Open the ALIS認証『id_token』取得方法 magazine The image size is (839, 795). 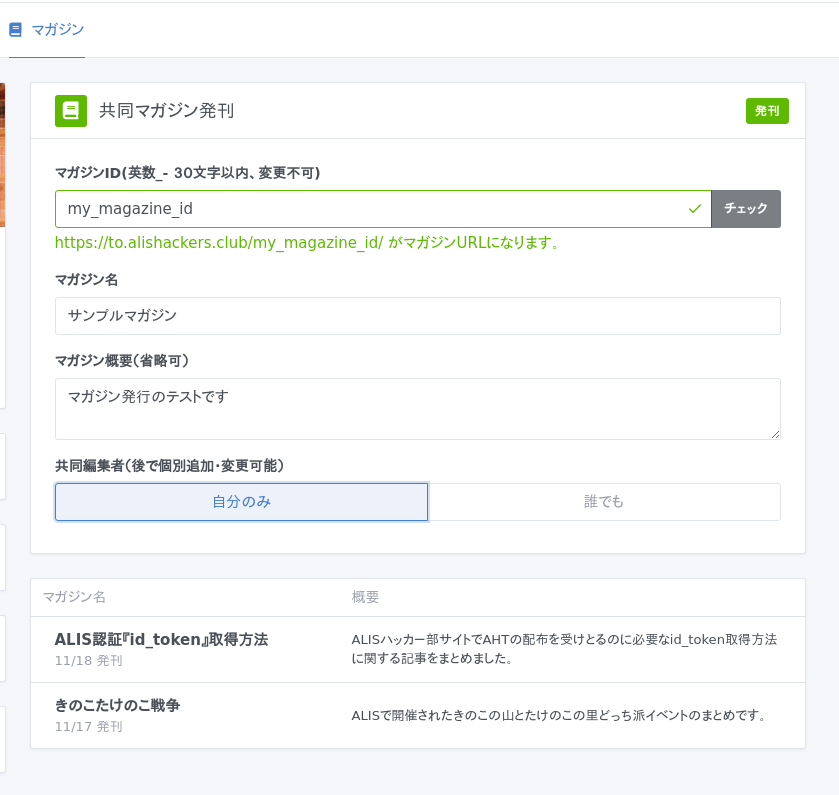click(161, 639)
